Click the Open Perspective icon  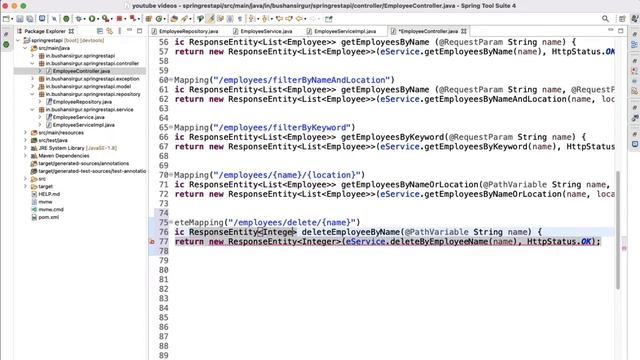[x=622, y=19]
